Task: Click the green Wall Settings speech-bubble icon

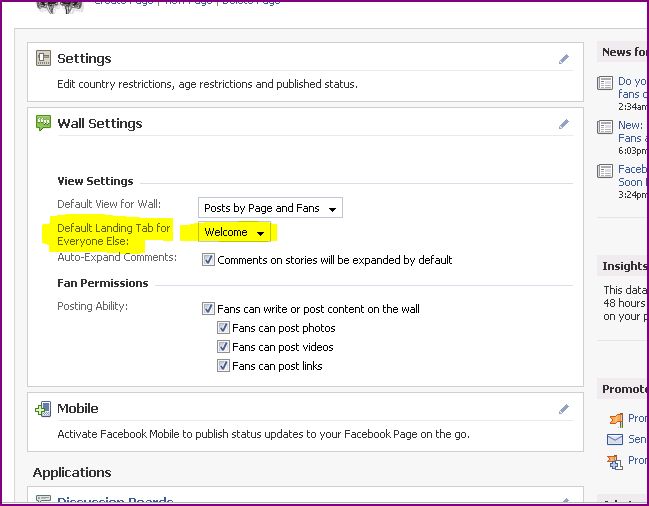Action: pyautogui.click(x=43, y=124)
